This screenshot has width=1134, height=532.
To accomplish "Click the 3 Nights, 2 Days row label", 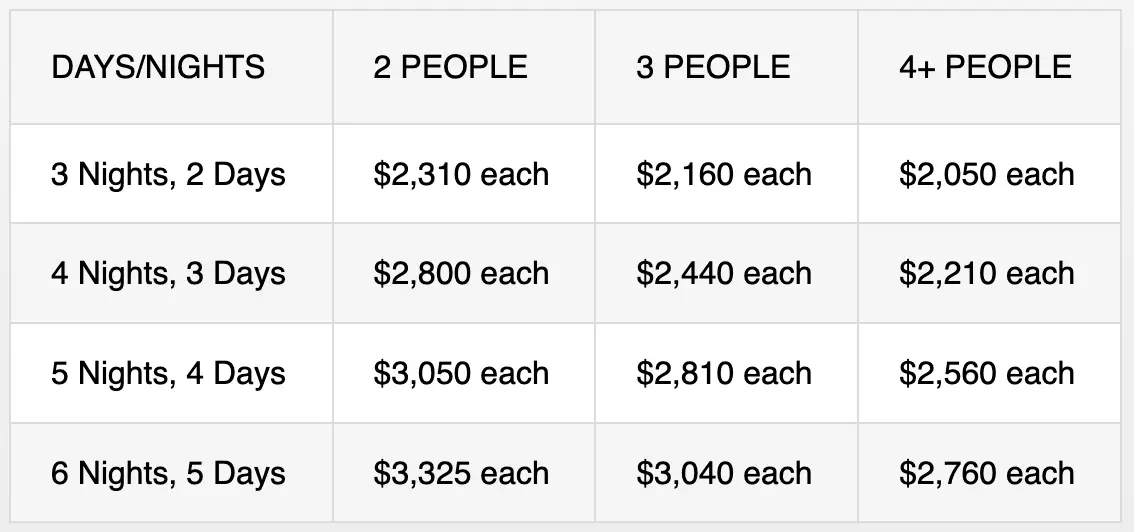I will (x=168, y=174).
